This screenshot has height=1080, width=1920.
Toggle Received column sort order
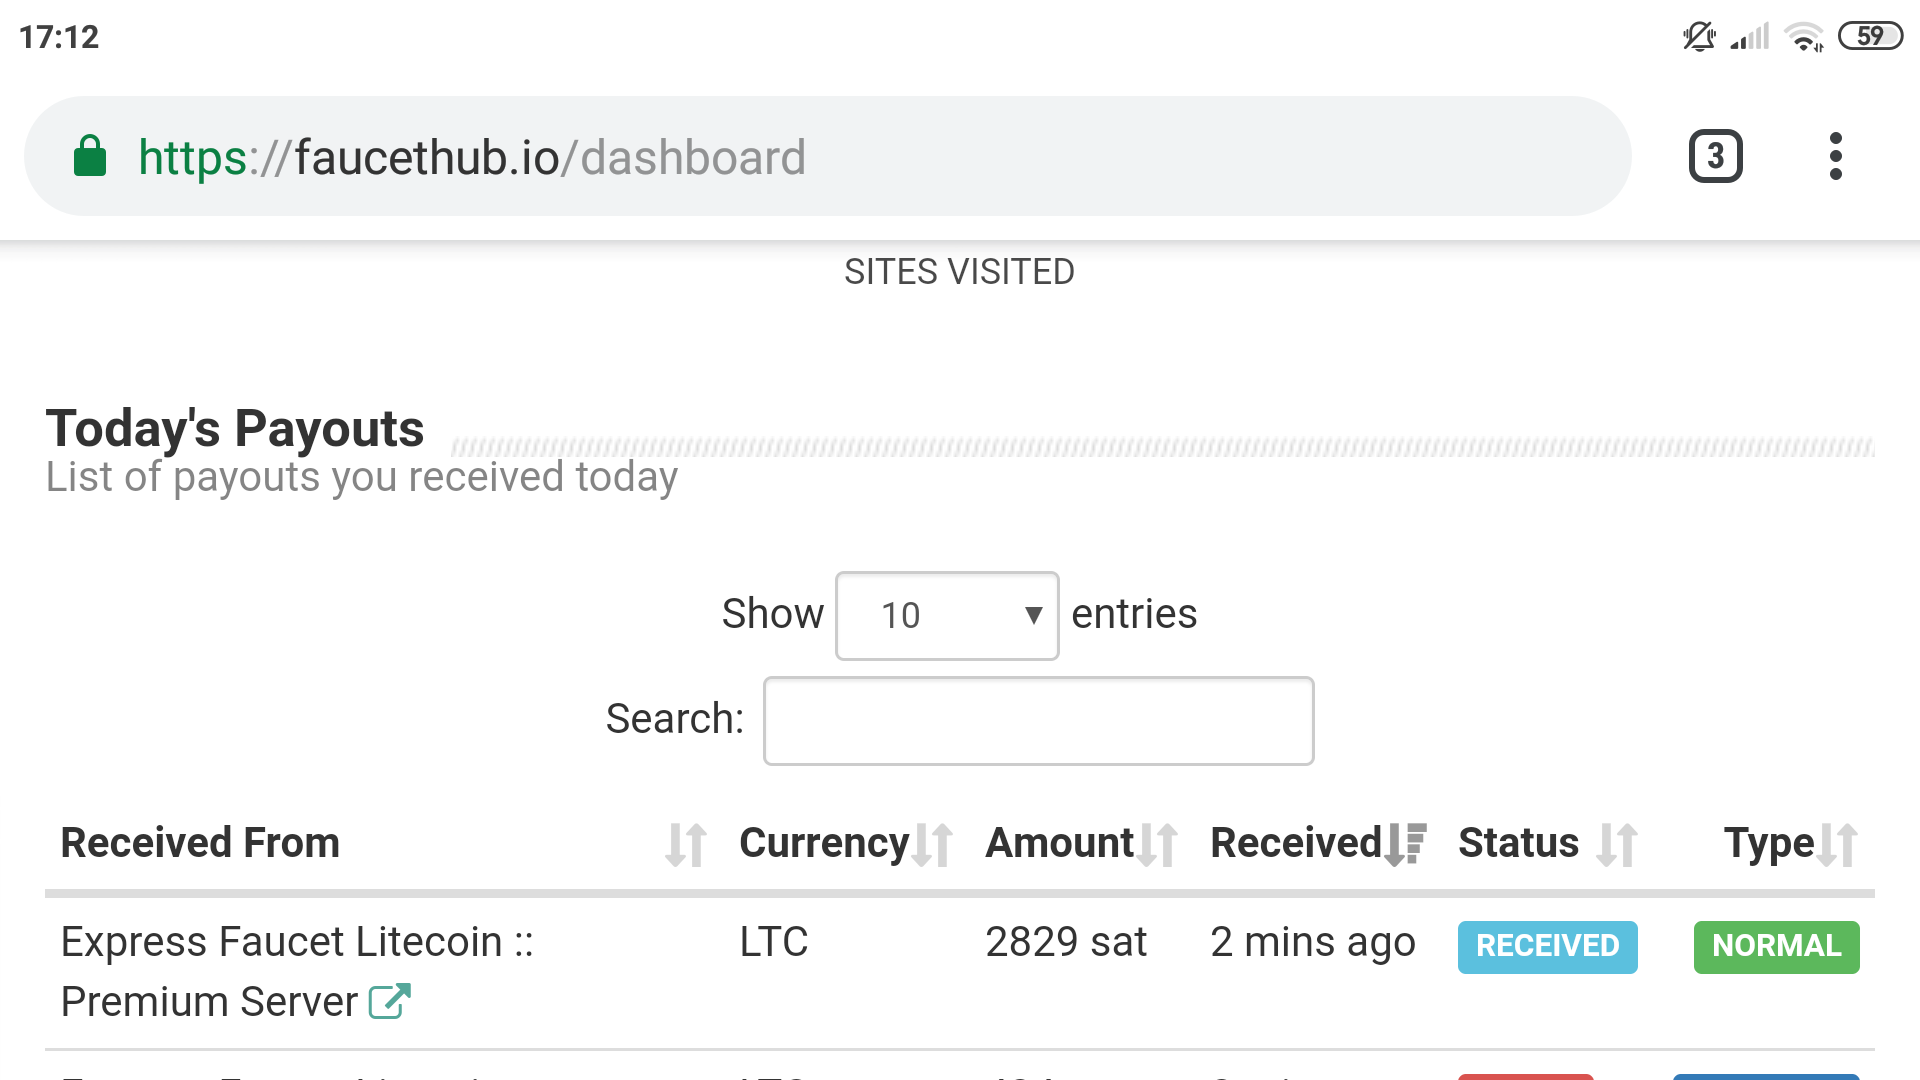(x=1405, y=844)
